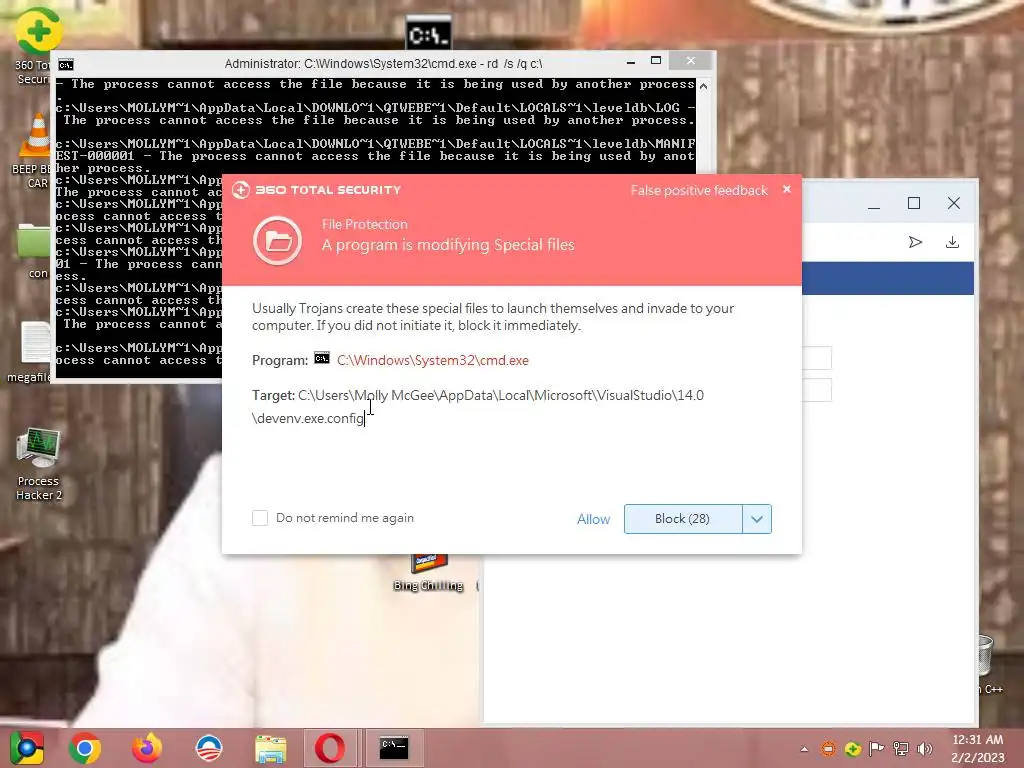Click the 360 Total Security logo icon

click(240, 189)
